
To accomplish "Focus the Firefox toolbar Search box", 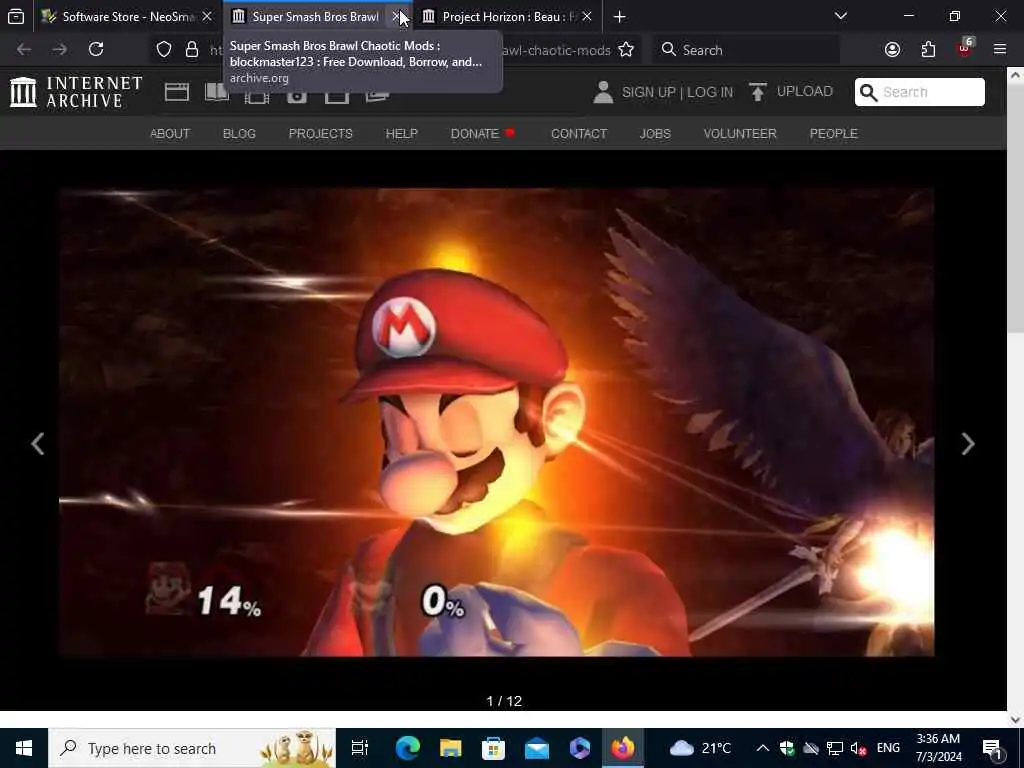I will (x=746, y=50).
